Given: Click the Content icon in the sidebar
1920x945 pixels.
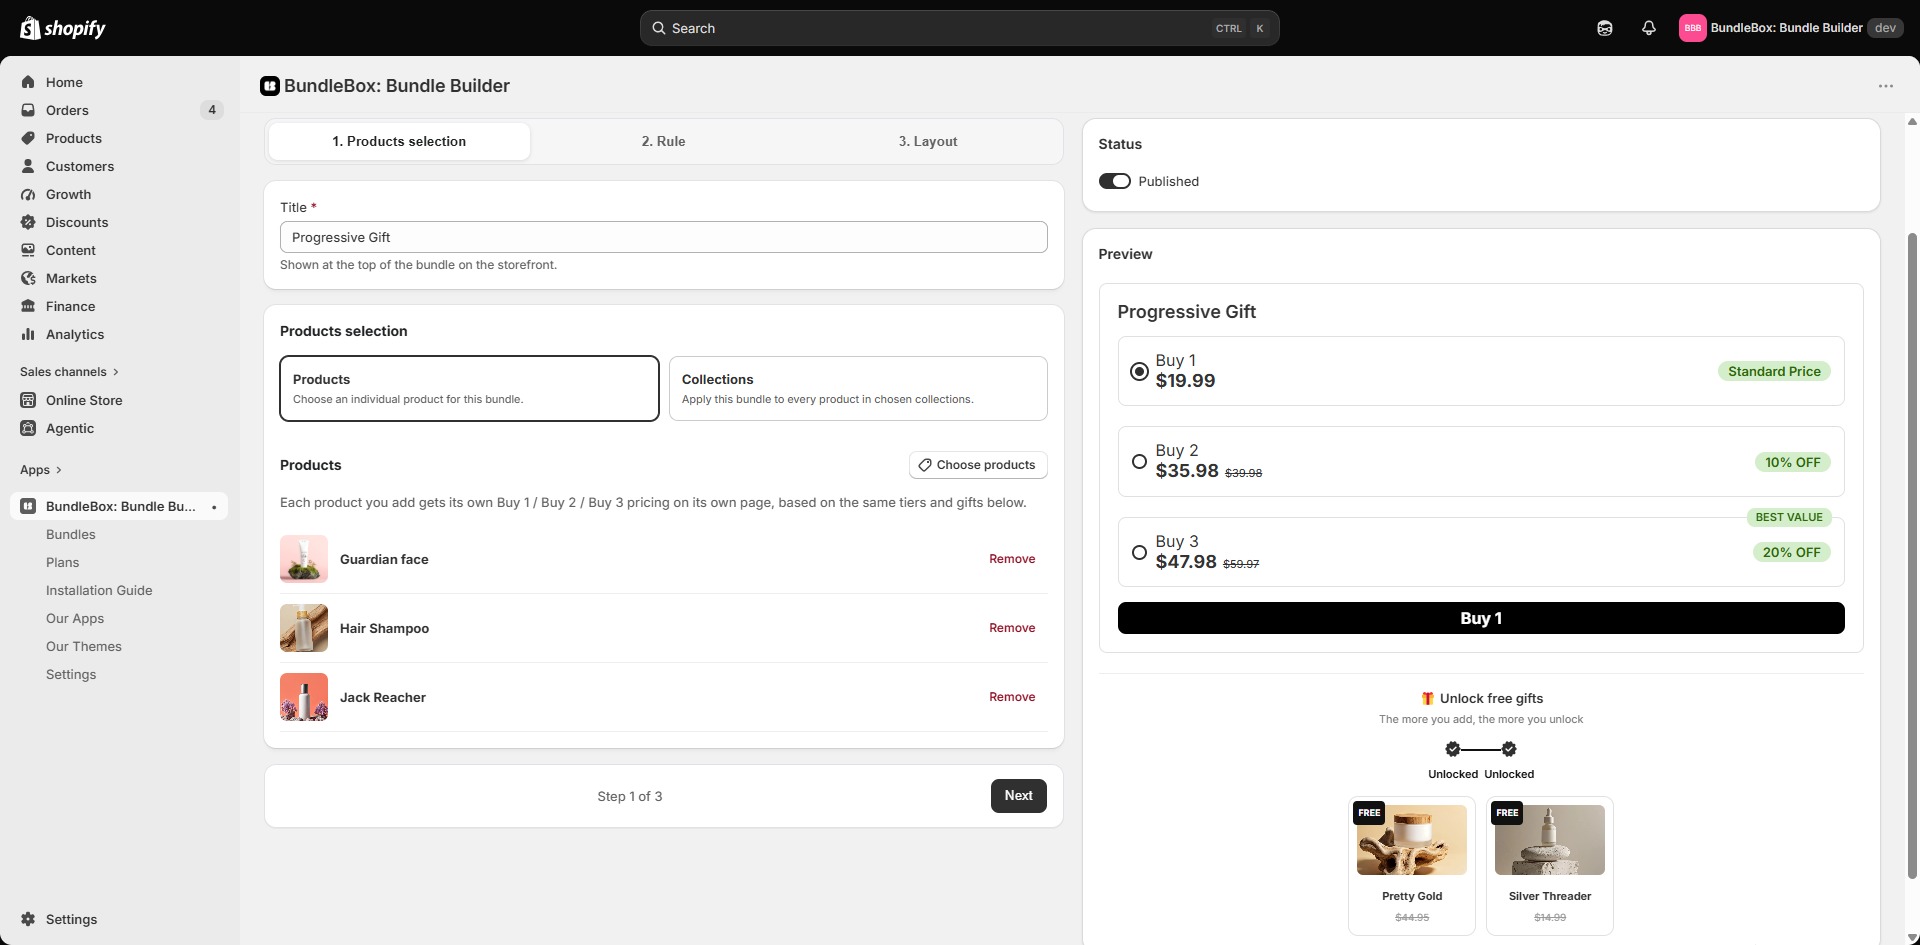Looking at the screenshot, I should (x=28, y=250).
